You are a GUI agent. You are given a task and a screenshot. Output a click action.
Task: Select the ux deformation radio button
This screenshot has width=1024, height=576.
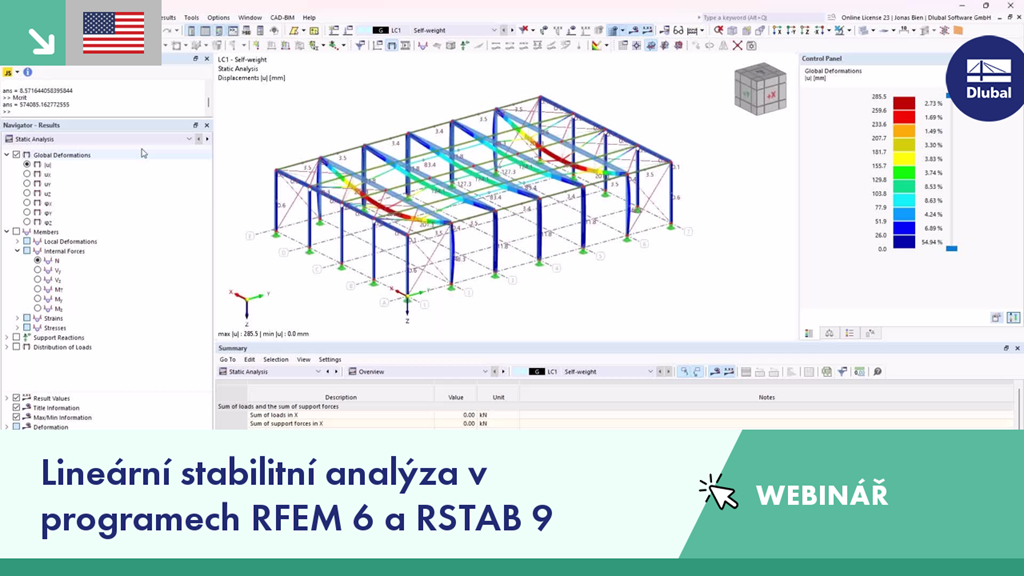coord(27,174)
